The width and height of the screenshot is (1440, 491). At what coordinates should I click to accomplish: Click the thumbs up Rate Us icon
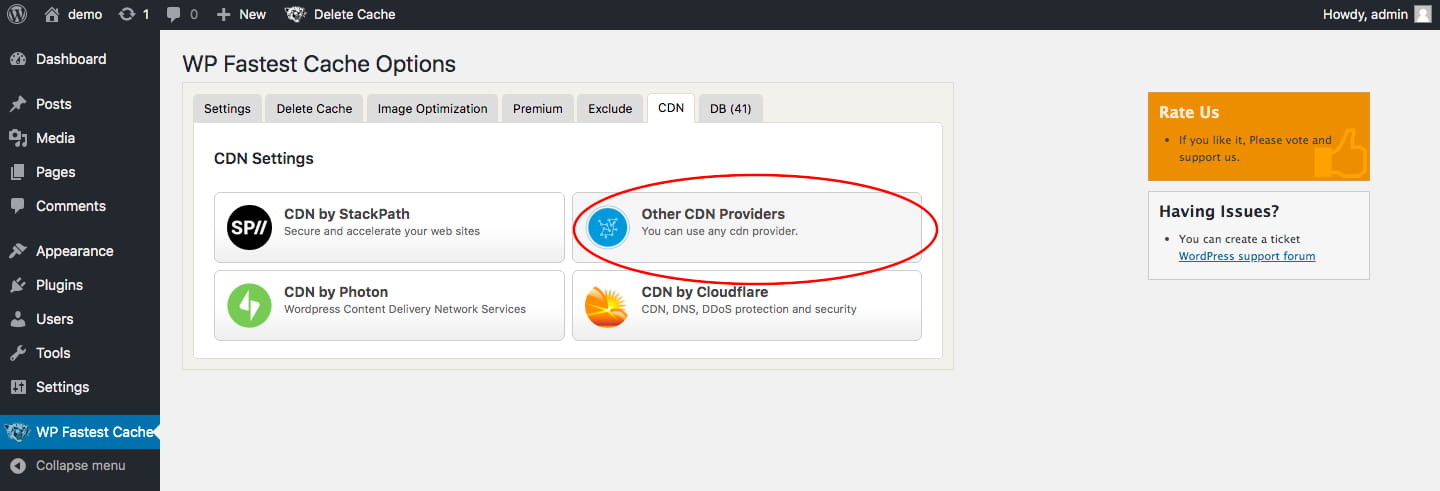(x=1340, y=154)
